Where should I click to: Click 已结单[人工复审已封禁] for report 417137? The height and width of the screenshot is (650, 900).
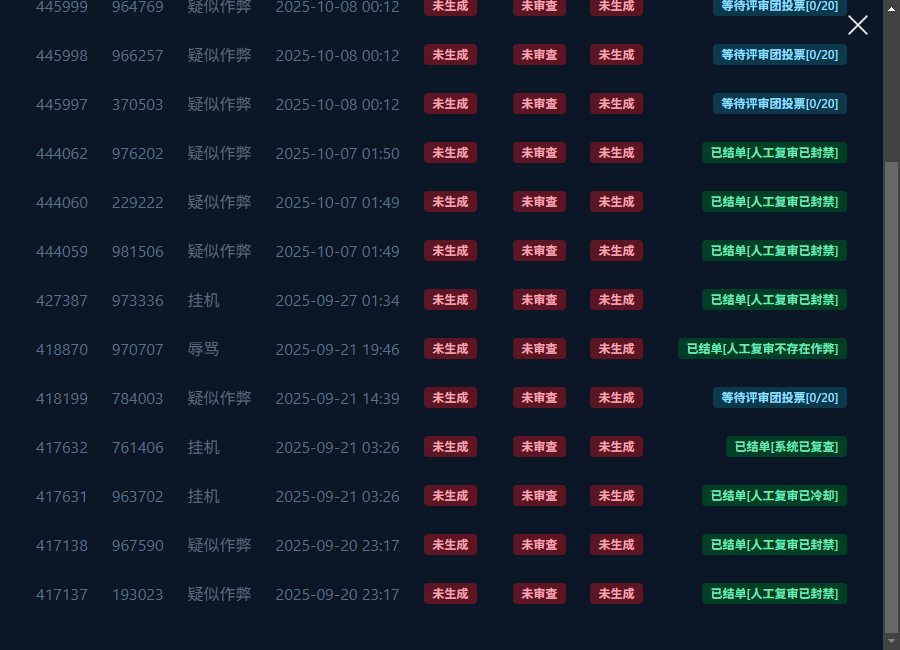(774, 594)
